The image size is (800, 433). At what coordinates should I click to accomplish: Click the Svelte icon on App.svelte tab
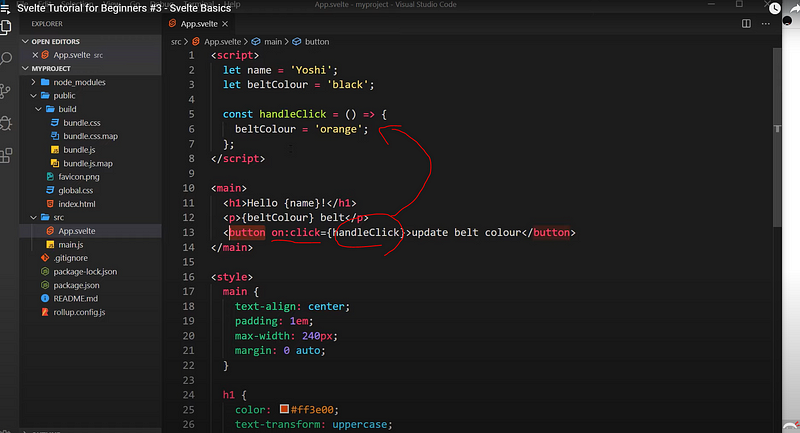click(x=172, y=23)
